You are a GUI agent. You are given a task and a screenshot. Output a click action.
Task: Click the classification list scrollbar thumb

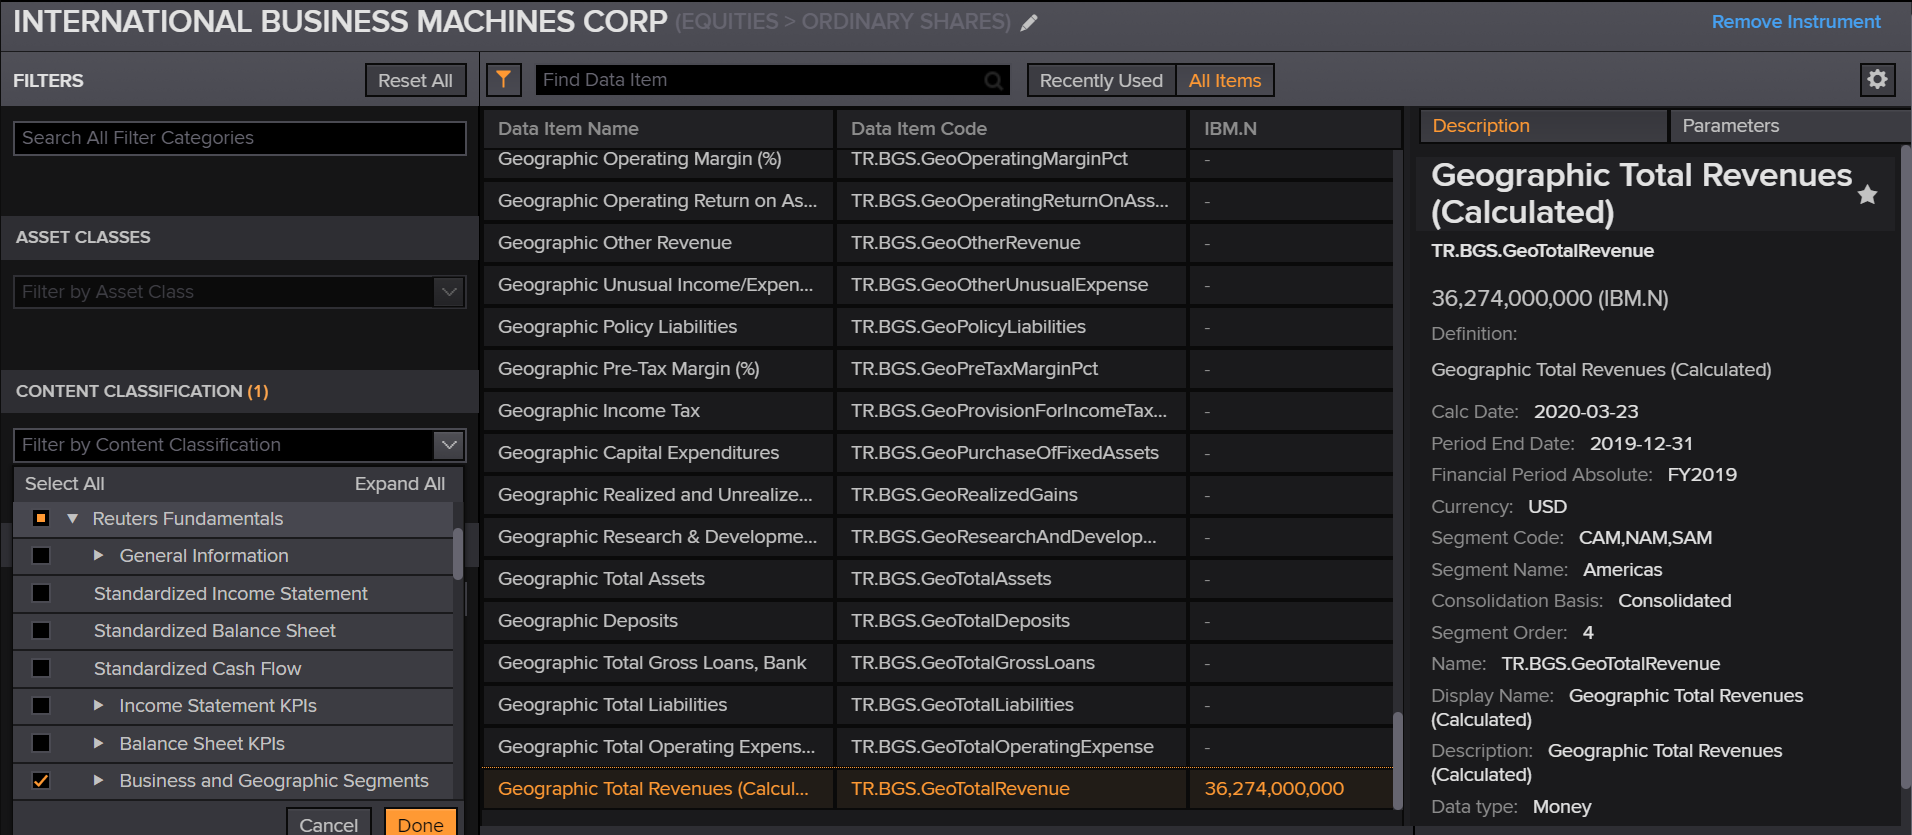click(x=458, y=553)
